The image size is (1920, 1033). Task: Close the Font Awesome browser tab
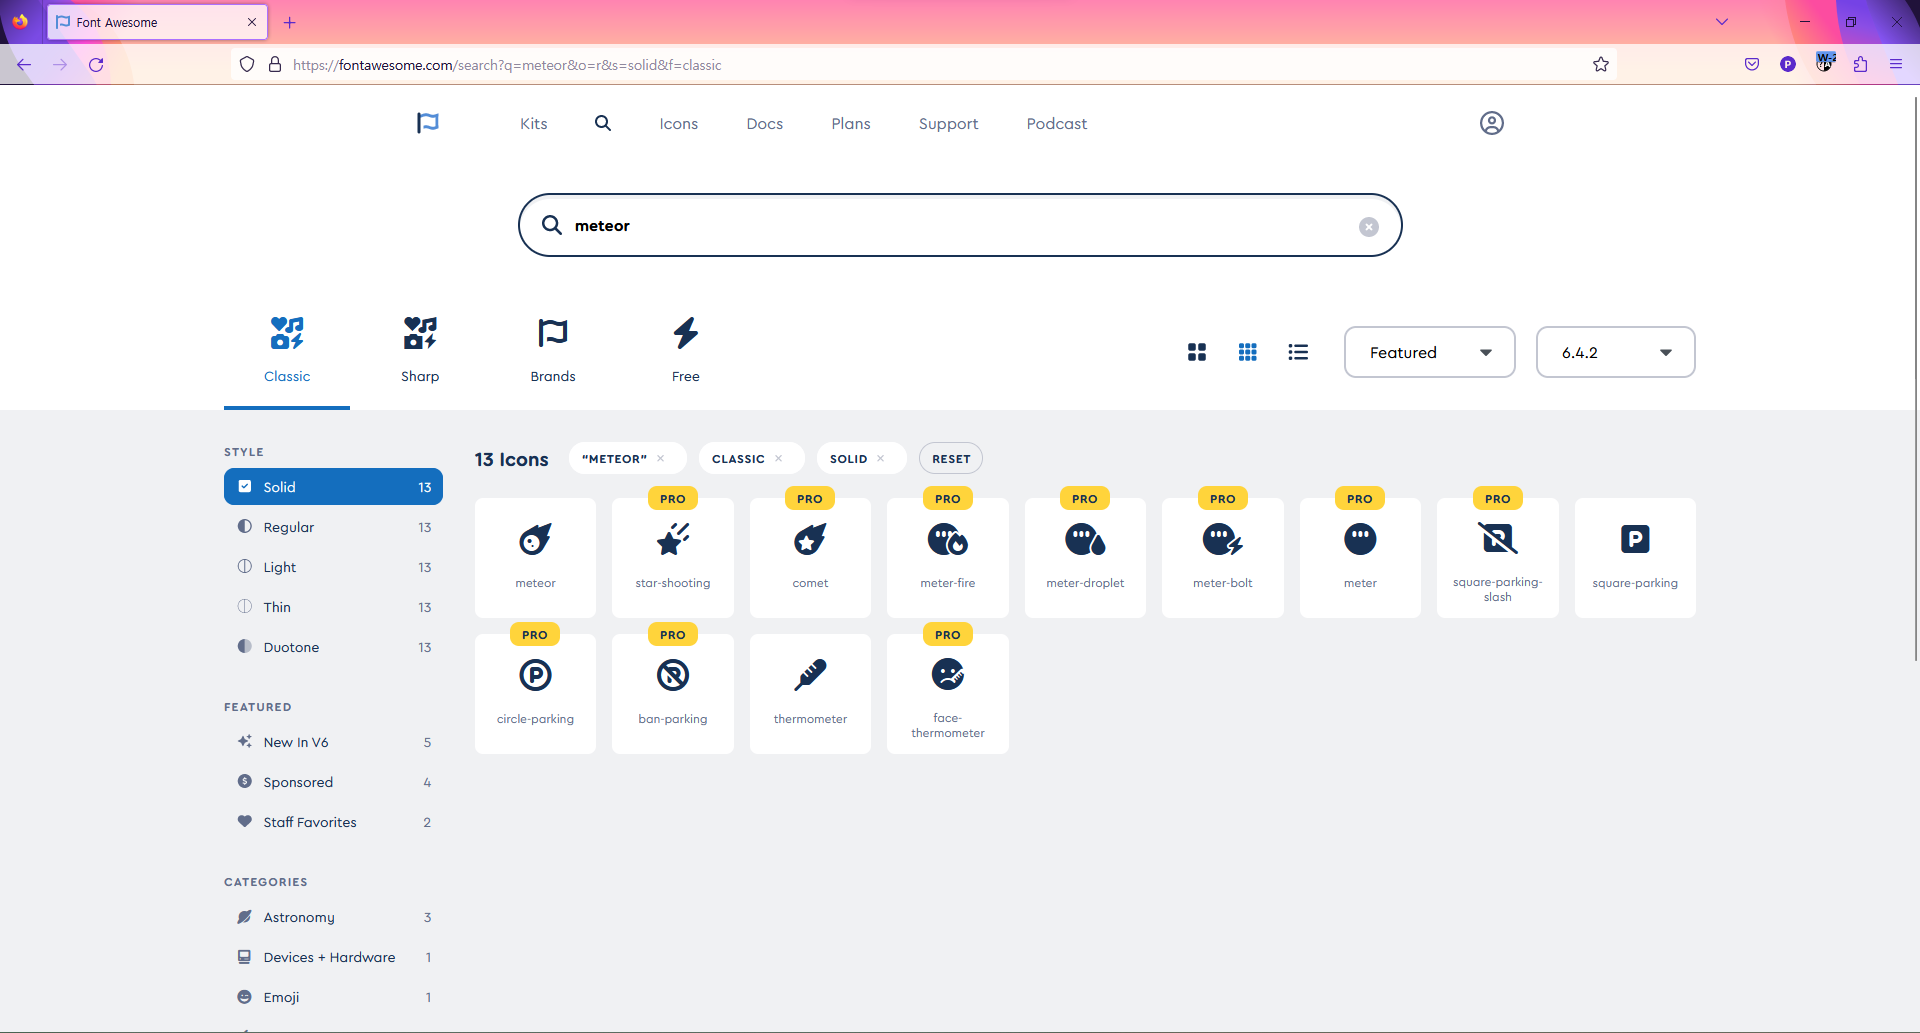252,22
